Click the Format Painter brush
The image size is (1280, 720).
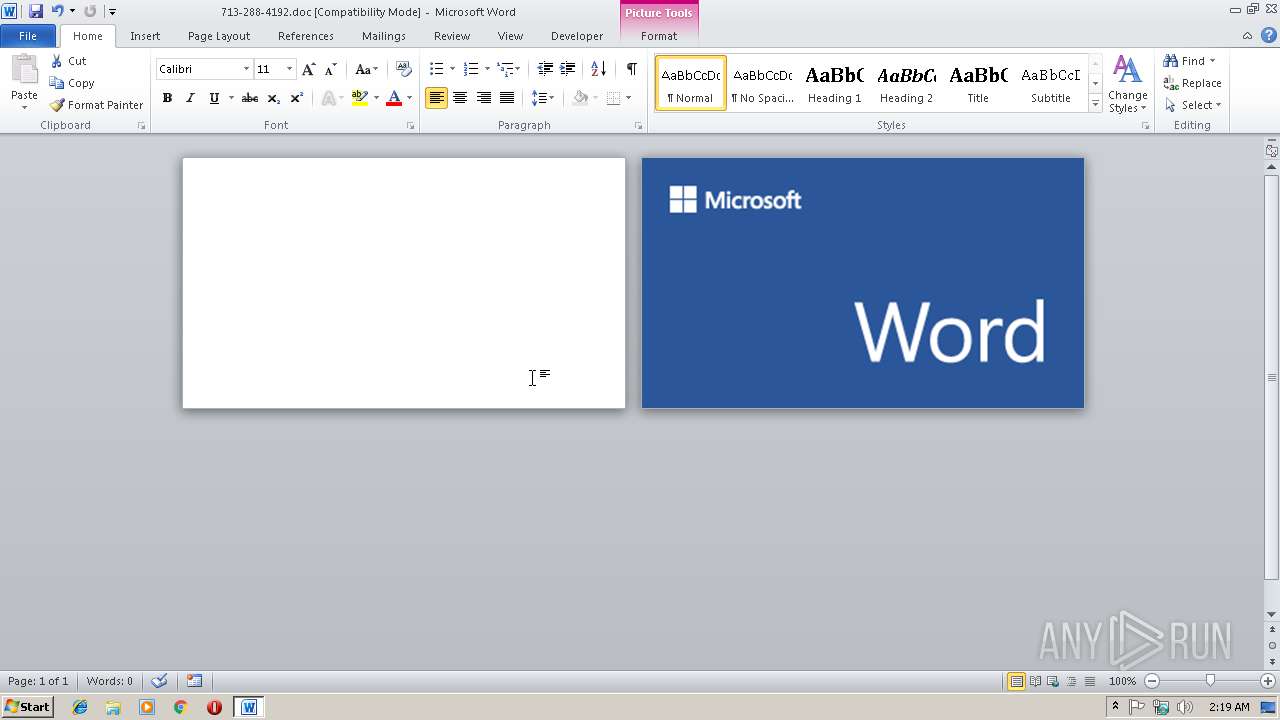pyautogui.click(x=57, y=105)
